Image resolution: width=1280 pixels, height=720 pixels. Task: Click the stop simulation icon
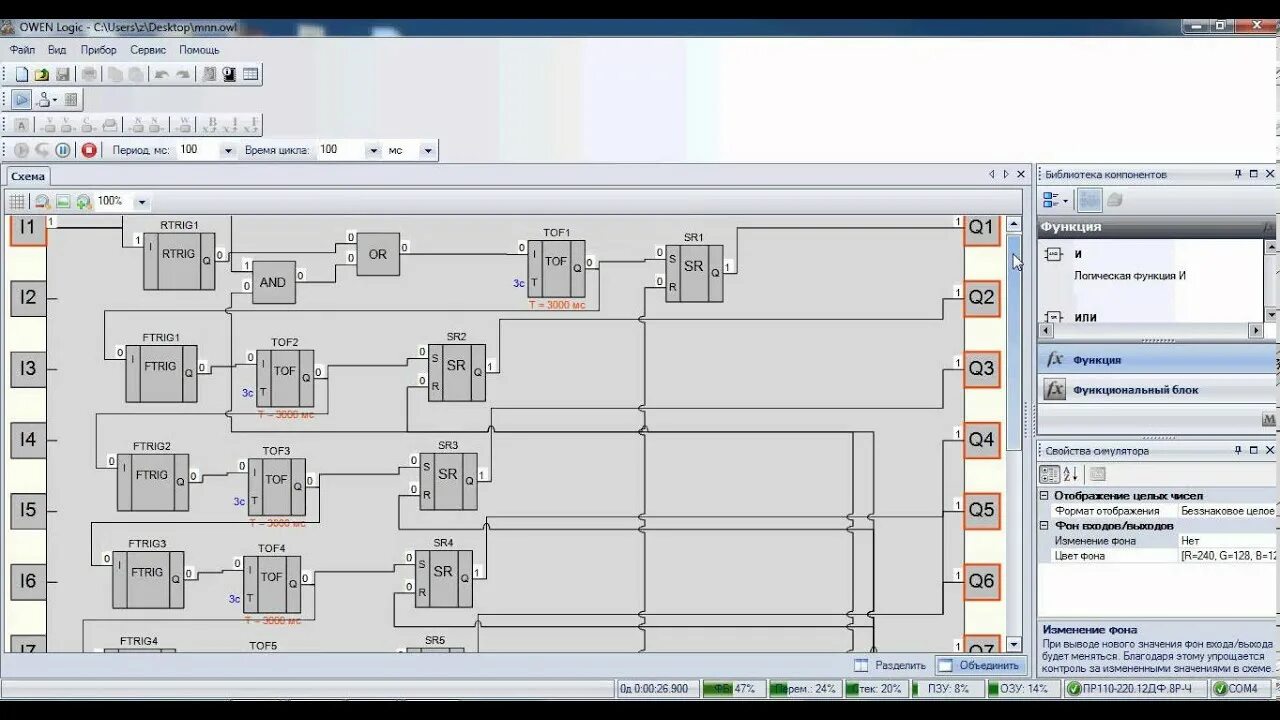point(89,150)
